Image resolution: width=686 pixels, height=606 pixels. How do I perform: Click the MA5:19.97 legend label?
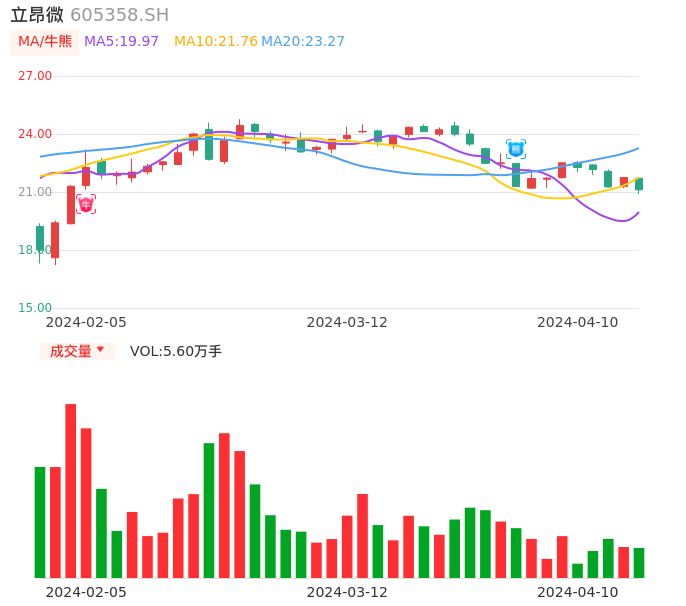(121, 42)
